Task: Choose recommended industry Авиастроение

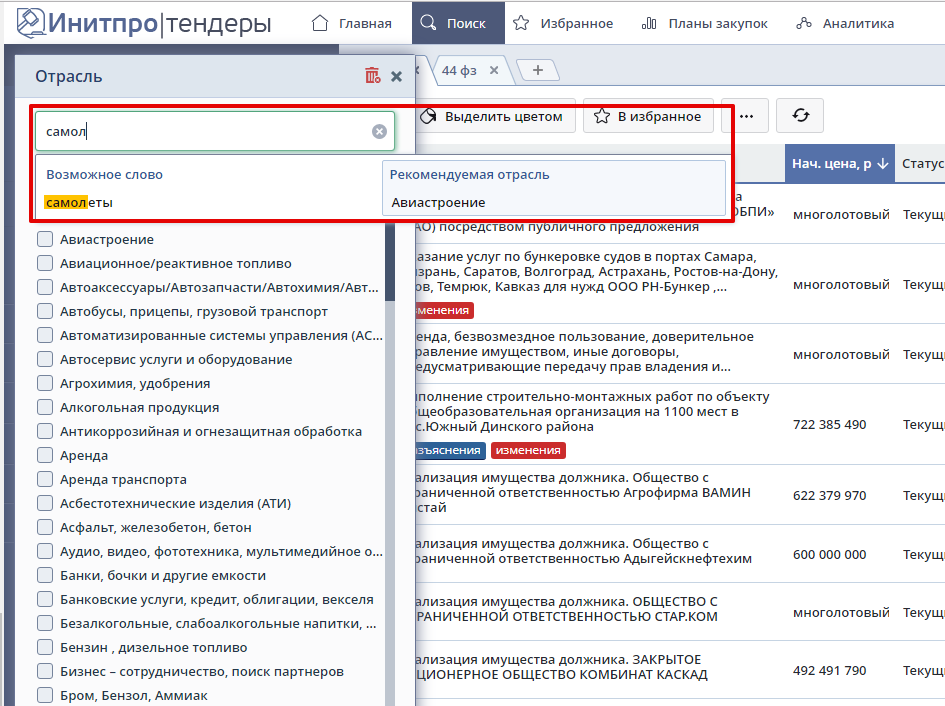Action: pyautogui.click(x=438, y=202)
